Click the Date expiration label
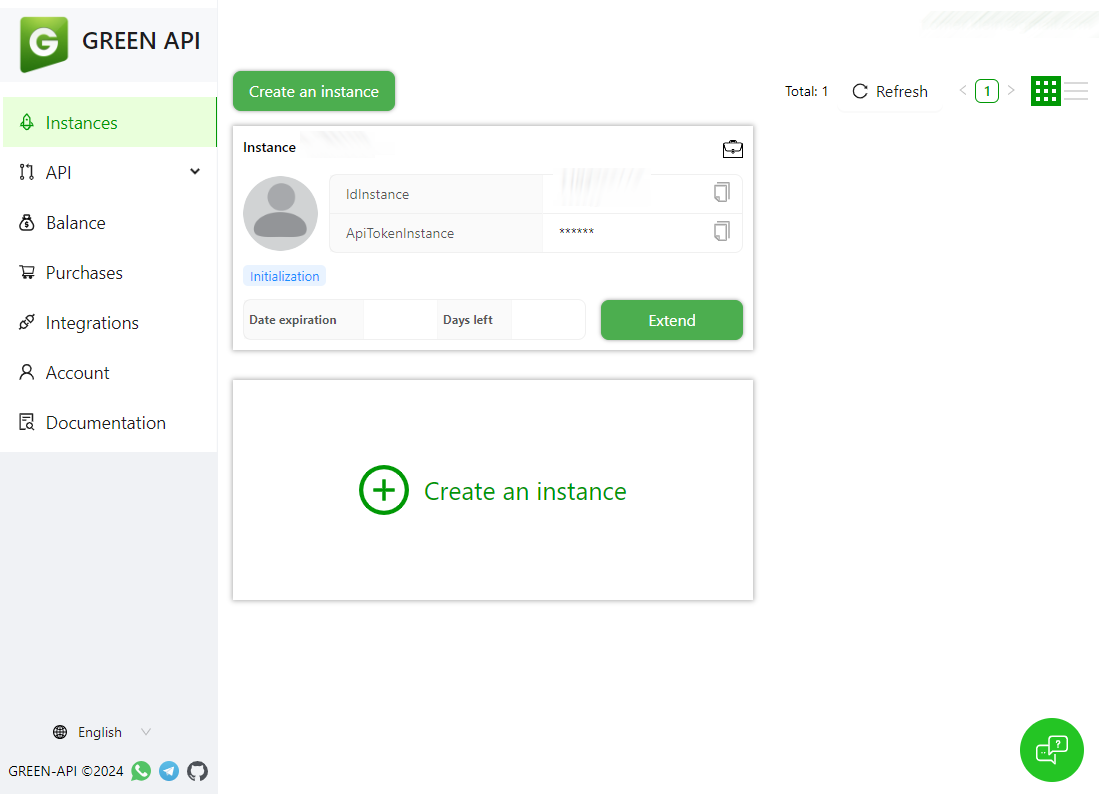The image size is (1099, 794). [293, 320]
